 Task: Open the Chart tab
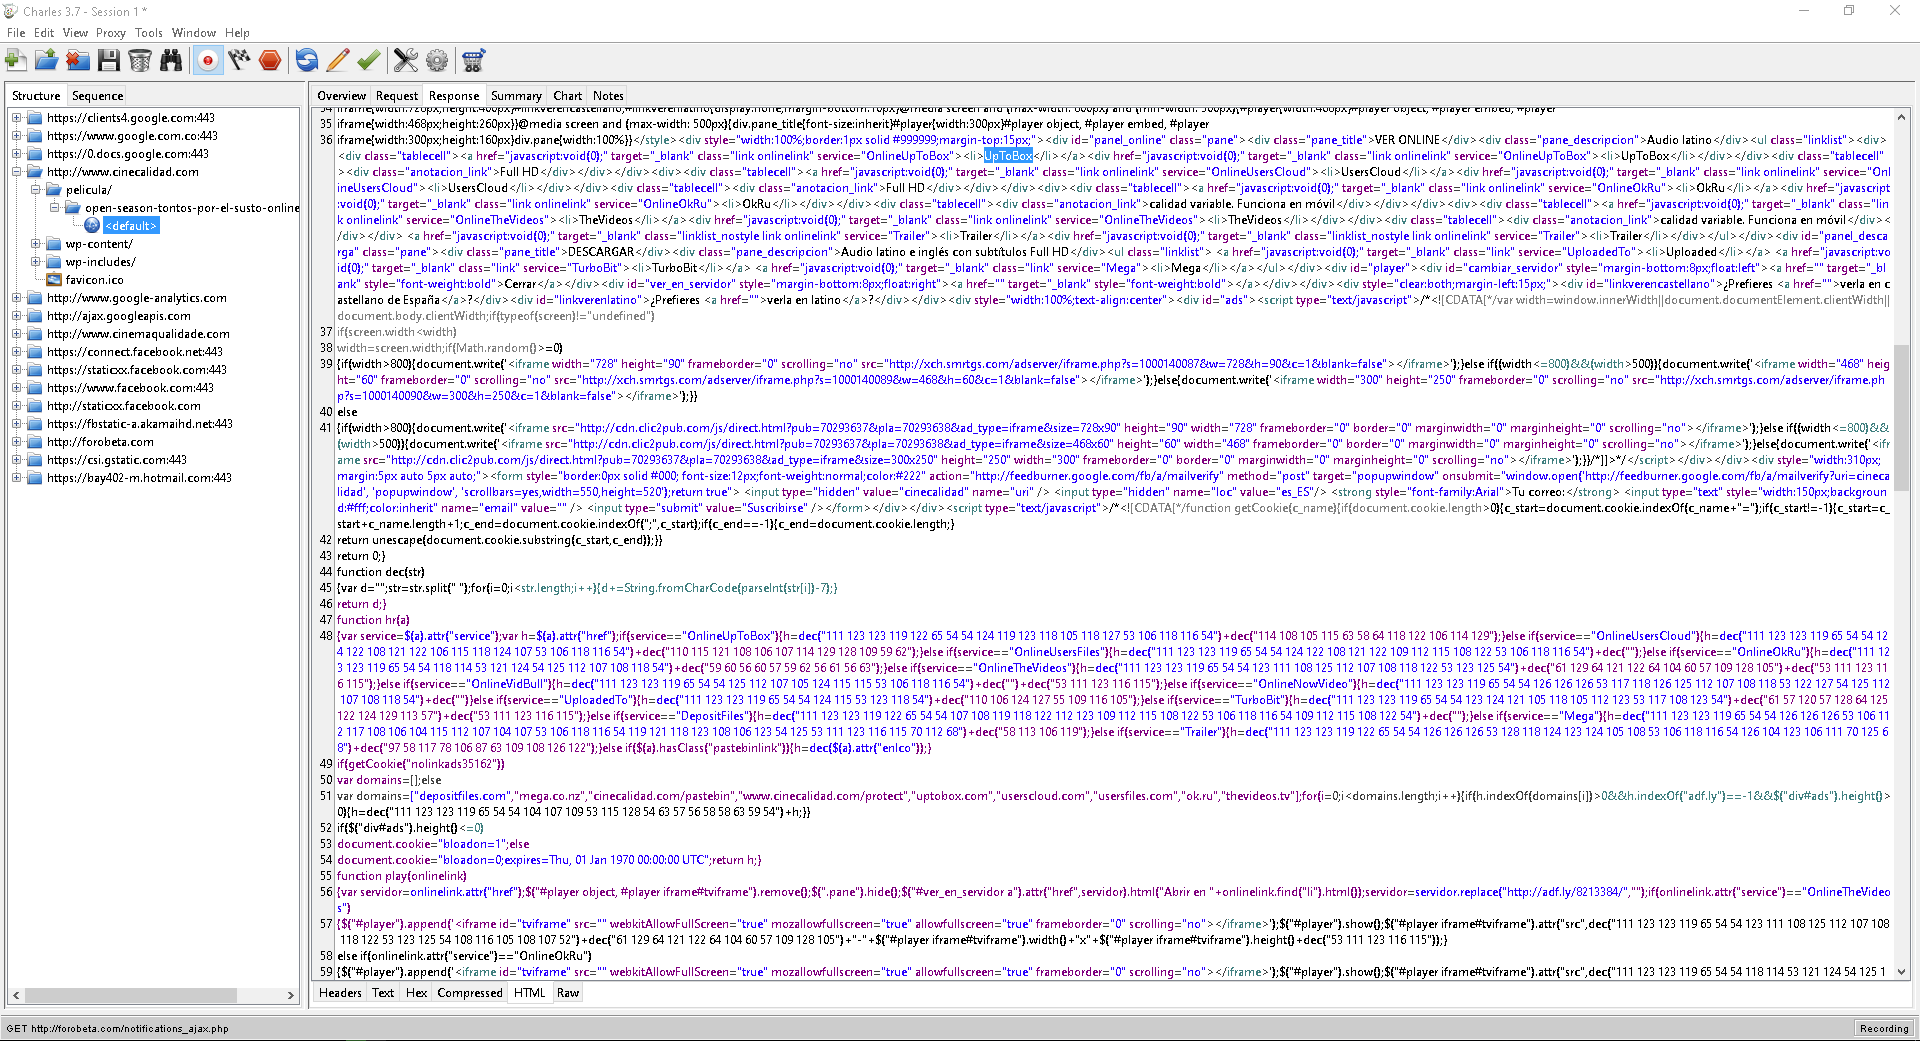click(568, 96)
